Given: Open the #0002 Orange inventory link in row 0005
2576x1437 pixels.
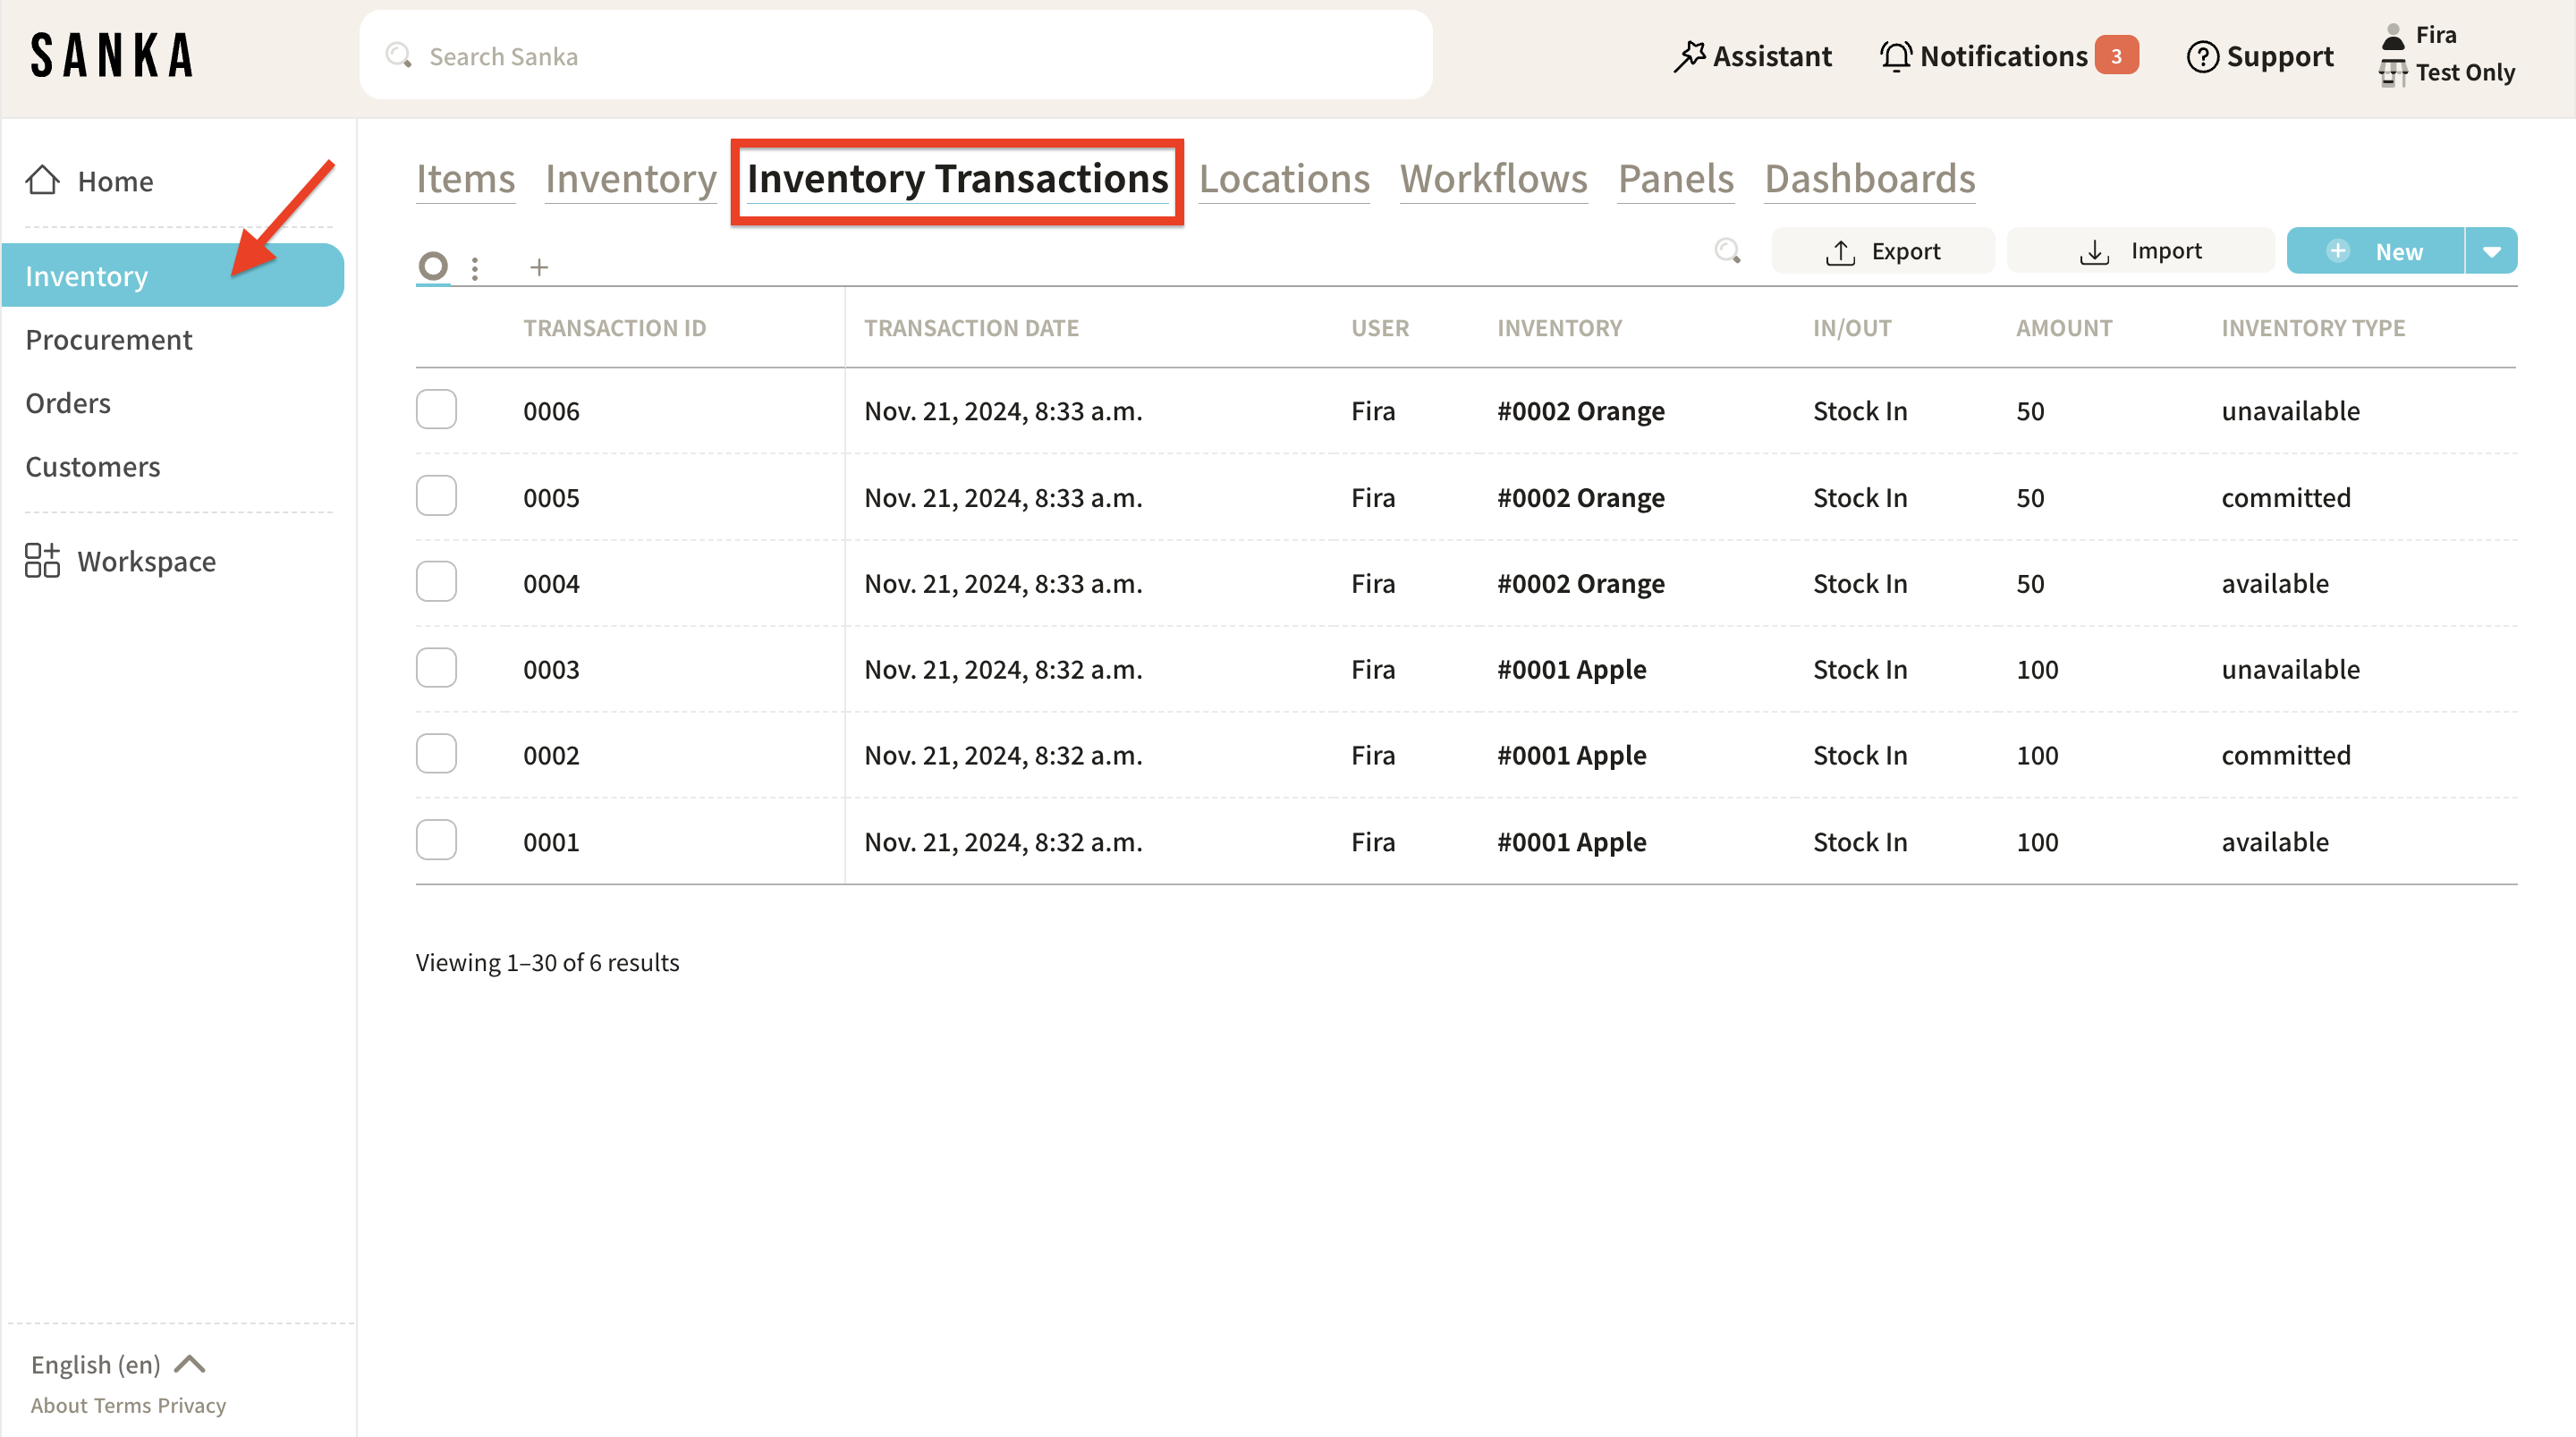Looking at the screenshot, I should coord(1580,497).
